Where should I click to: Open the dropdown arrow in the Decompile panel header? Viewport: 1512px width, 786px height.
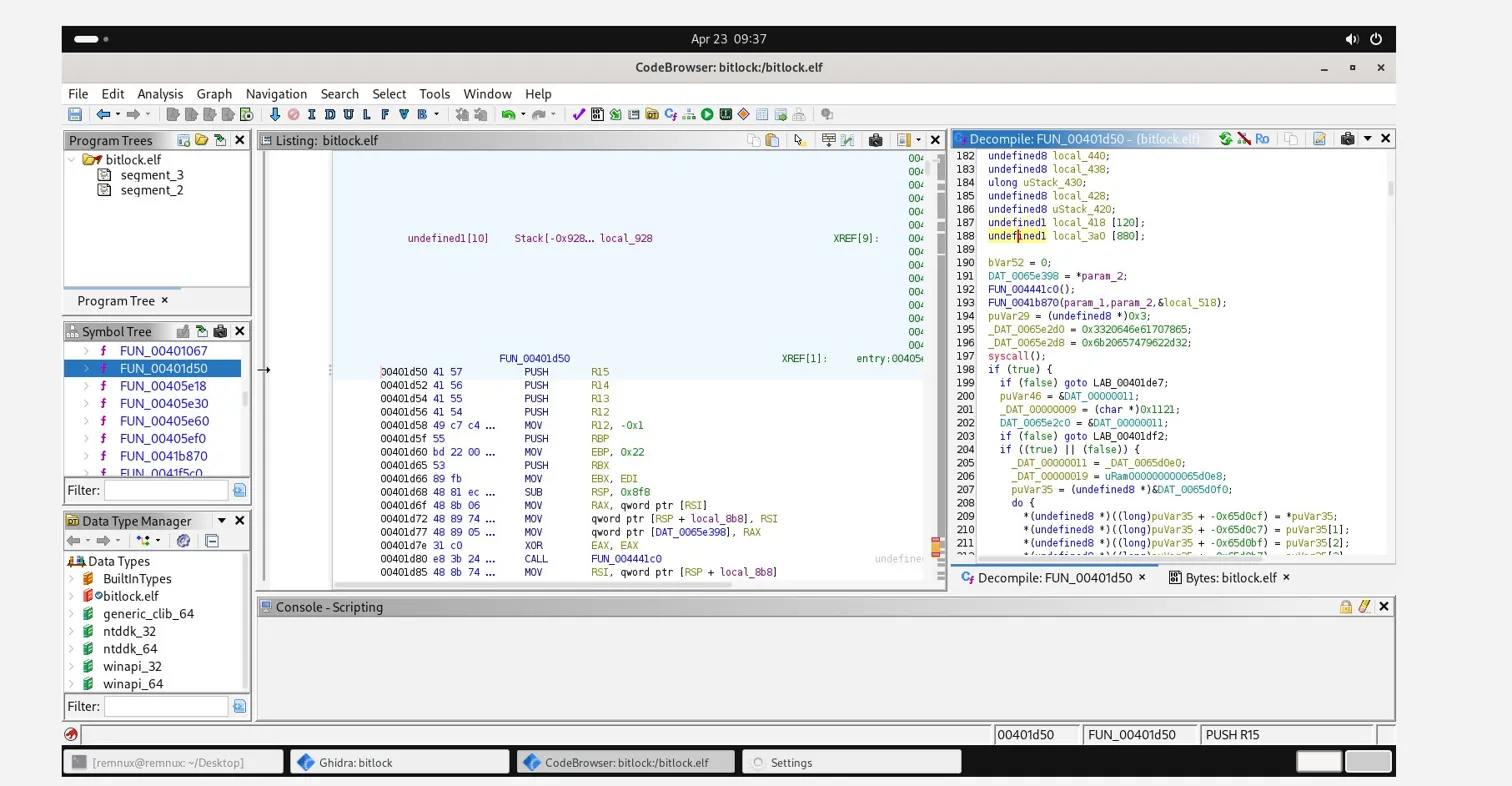(x=1368, y=139)
